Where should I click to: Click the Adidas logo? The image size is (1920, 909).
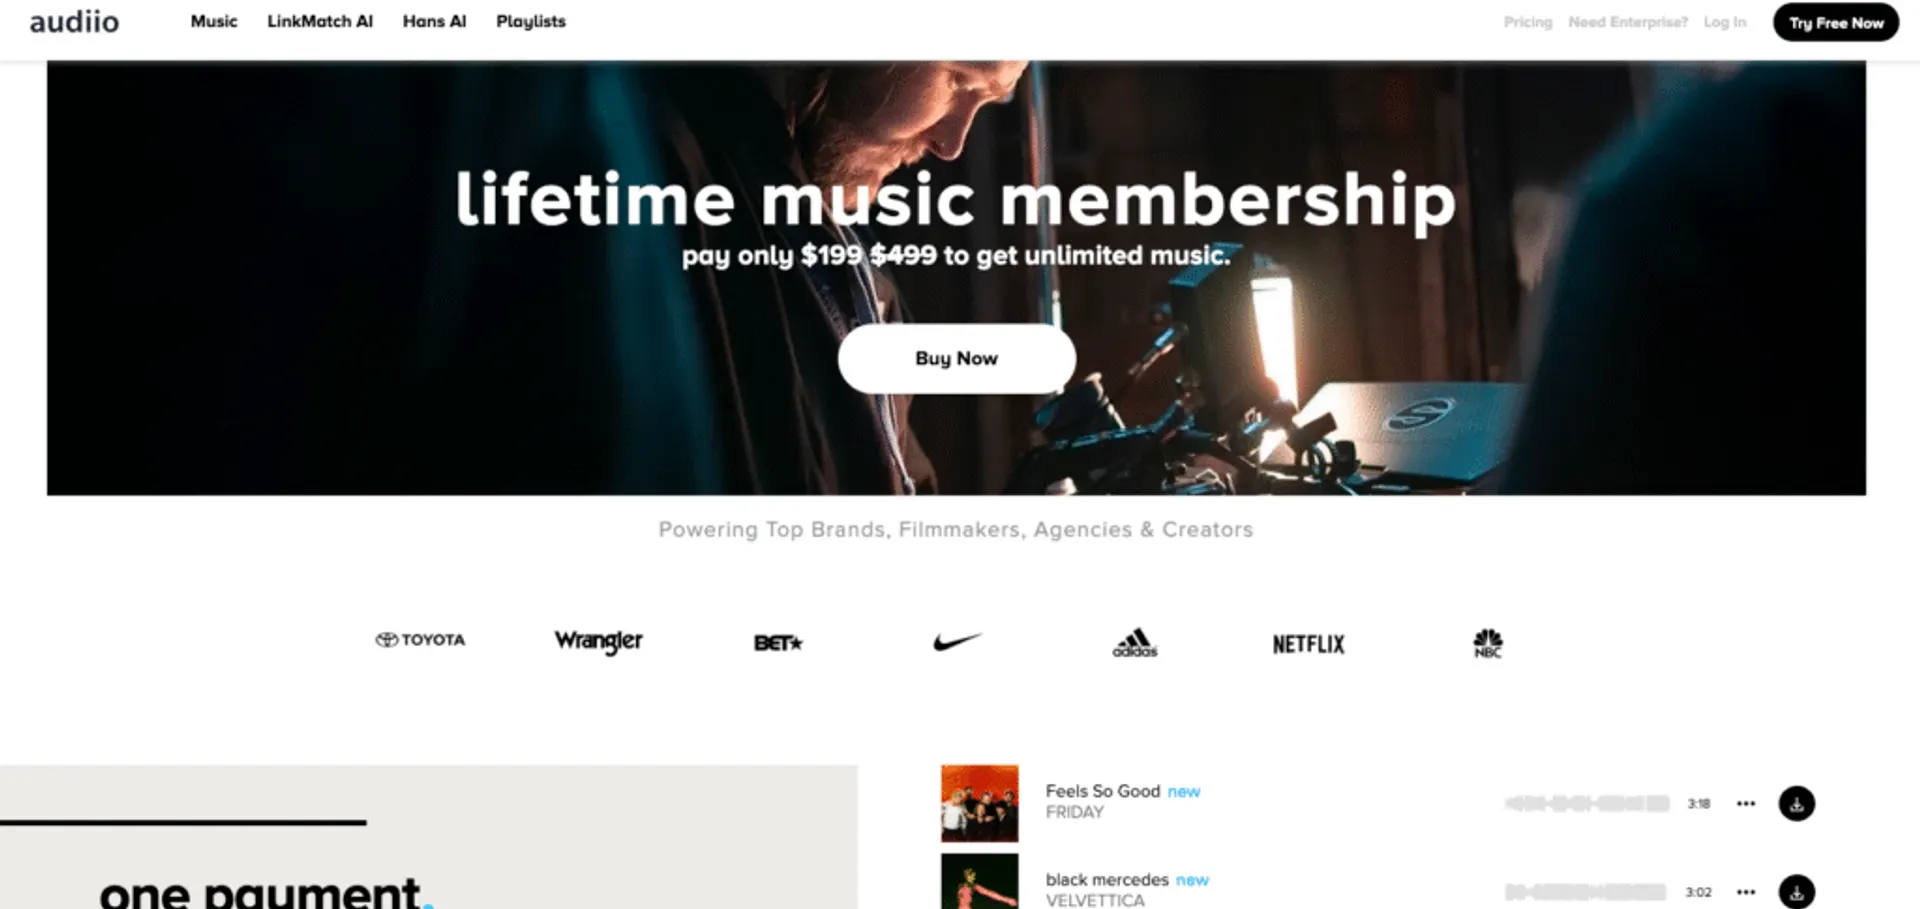[x=1135, y=643]
